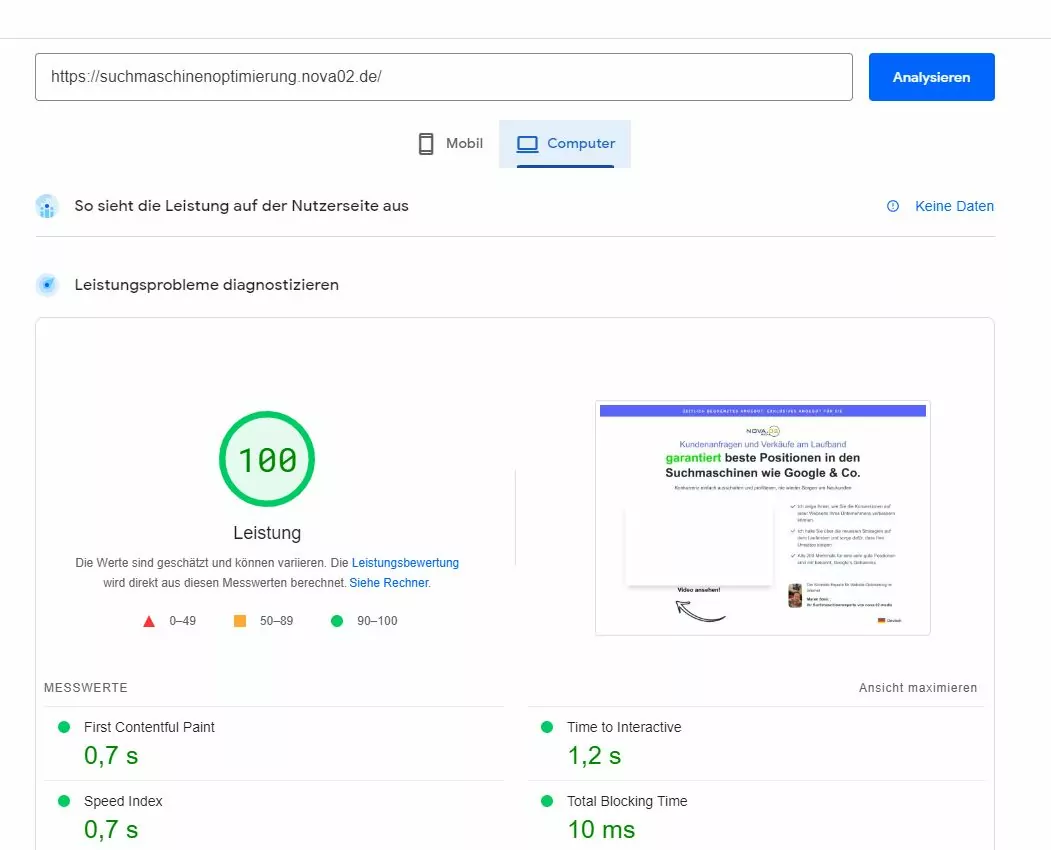Click the URL input field

point(443,77)
